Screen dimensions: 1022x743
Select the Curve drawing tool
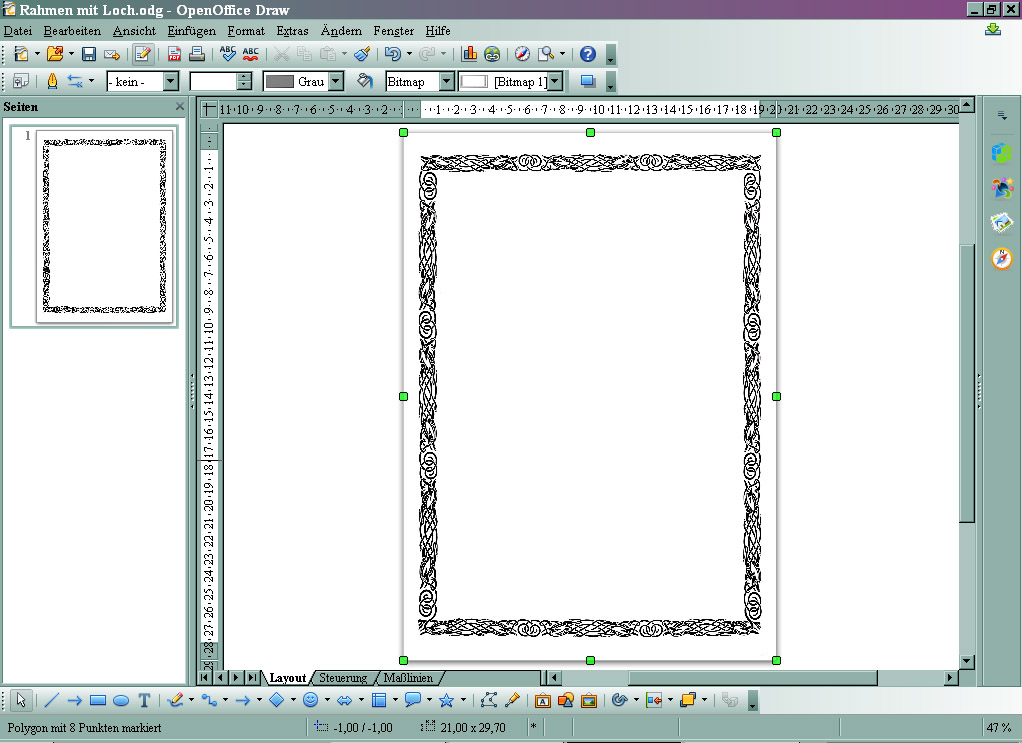[175, 700]
